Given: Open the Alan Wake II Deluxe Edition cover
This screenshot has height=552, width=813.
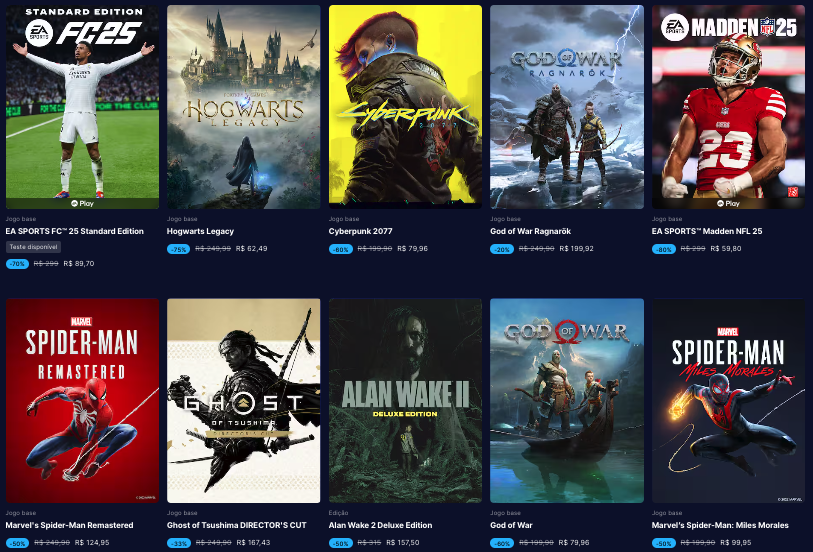Looking at the screenshot, I should tap(405, 401).
